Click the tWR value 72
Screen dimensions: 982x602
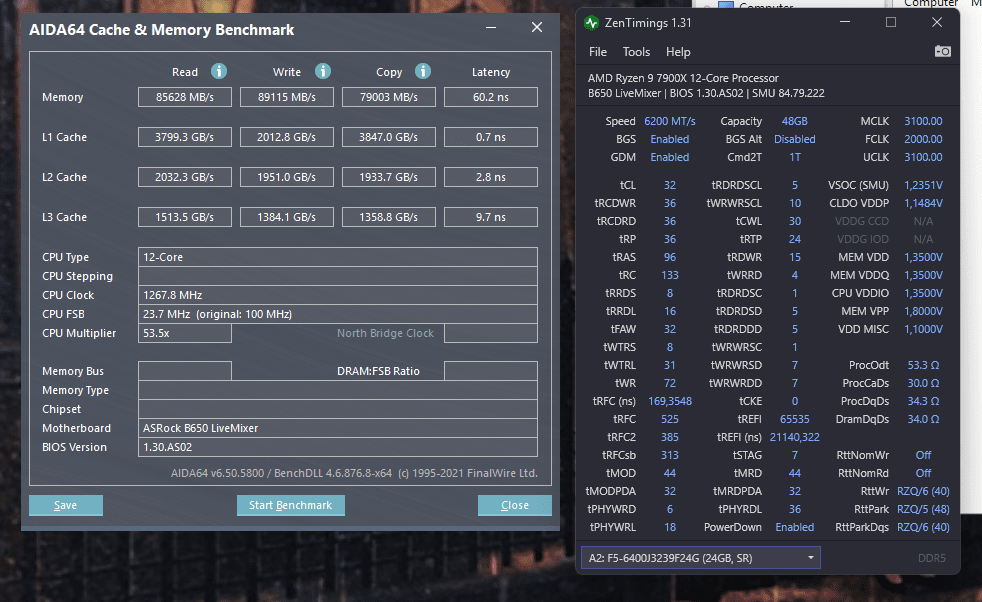669,383
